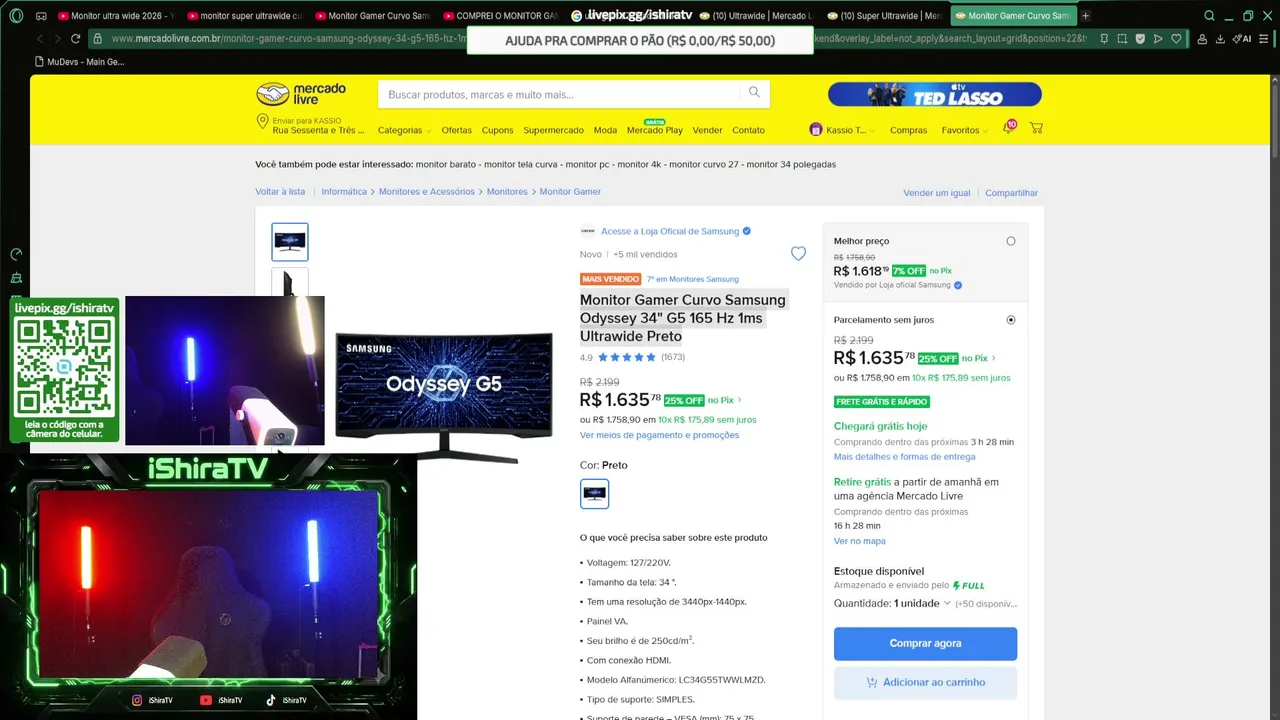Expand the Categorias dropdown menu
Viewport: 1280px width, 720px height.
coord(404,130)
